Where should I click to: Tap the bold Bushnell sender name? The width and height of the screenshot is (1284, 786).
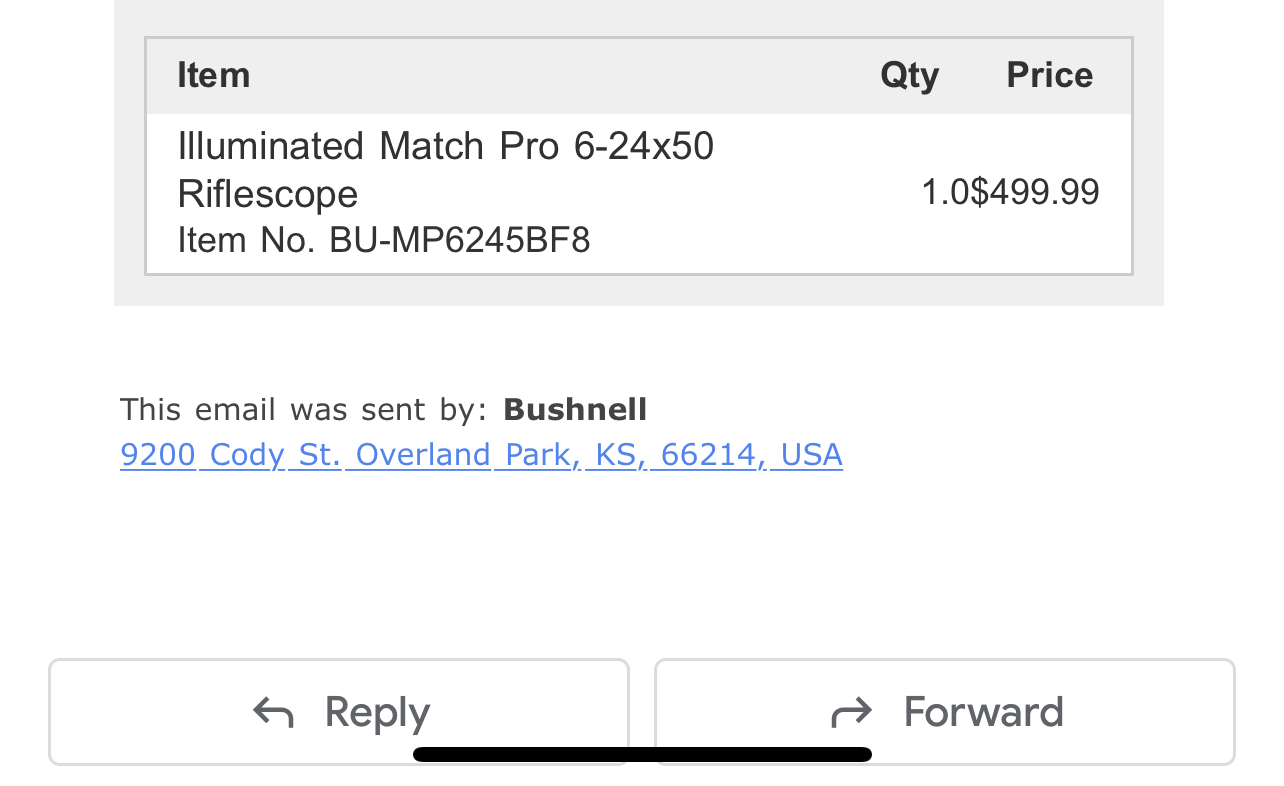coord(575,409)
